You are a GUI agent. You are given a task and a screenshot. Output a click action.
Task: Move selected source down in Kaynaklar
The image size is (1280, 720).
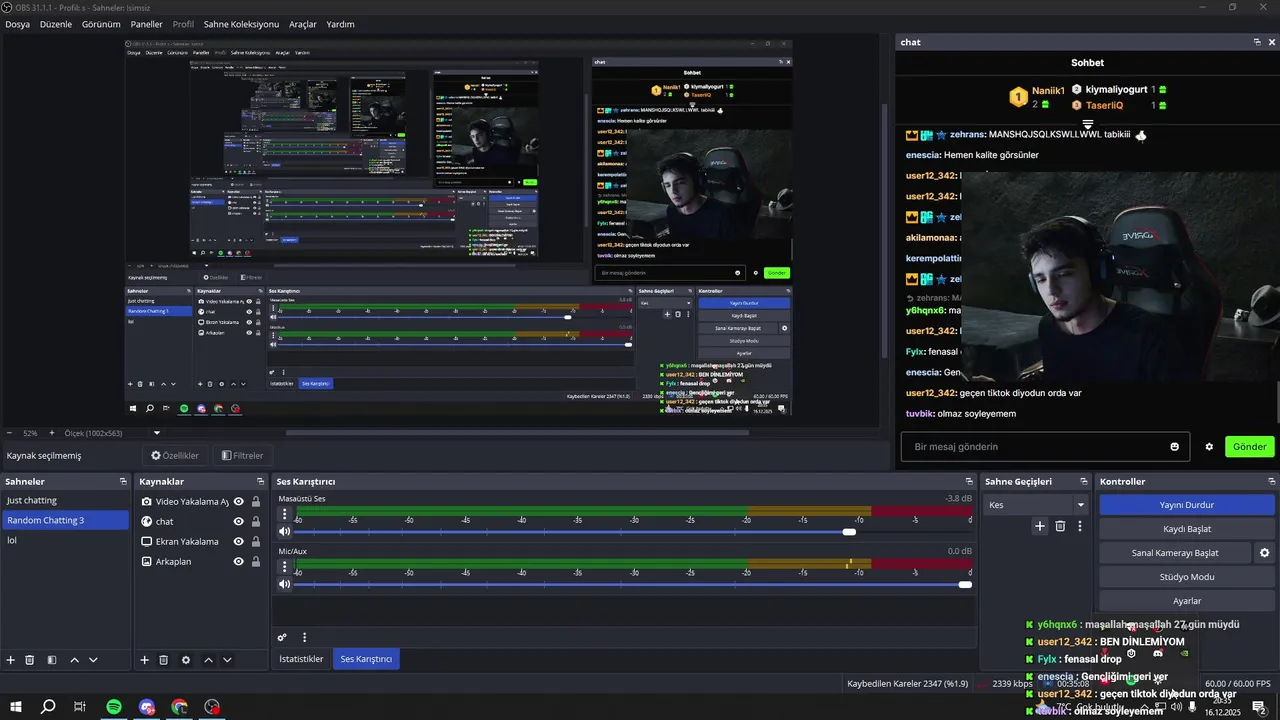[x=227, y=660]
